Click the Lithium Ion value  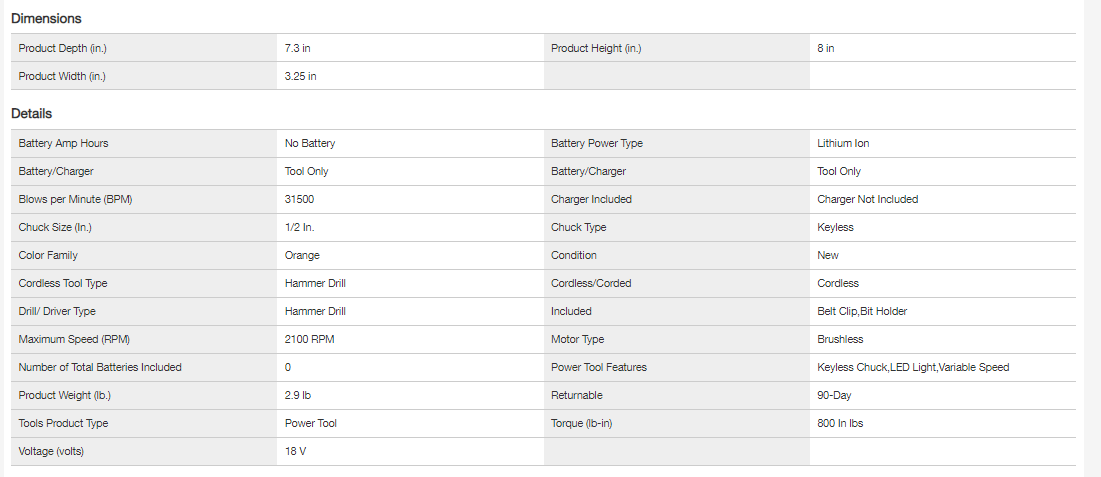tap(843, 143)
